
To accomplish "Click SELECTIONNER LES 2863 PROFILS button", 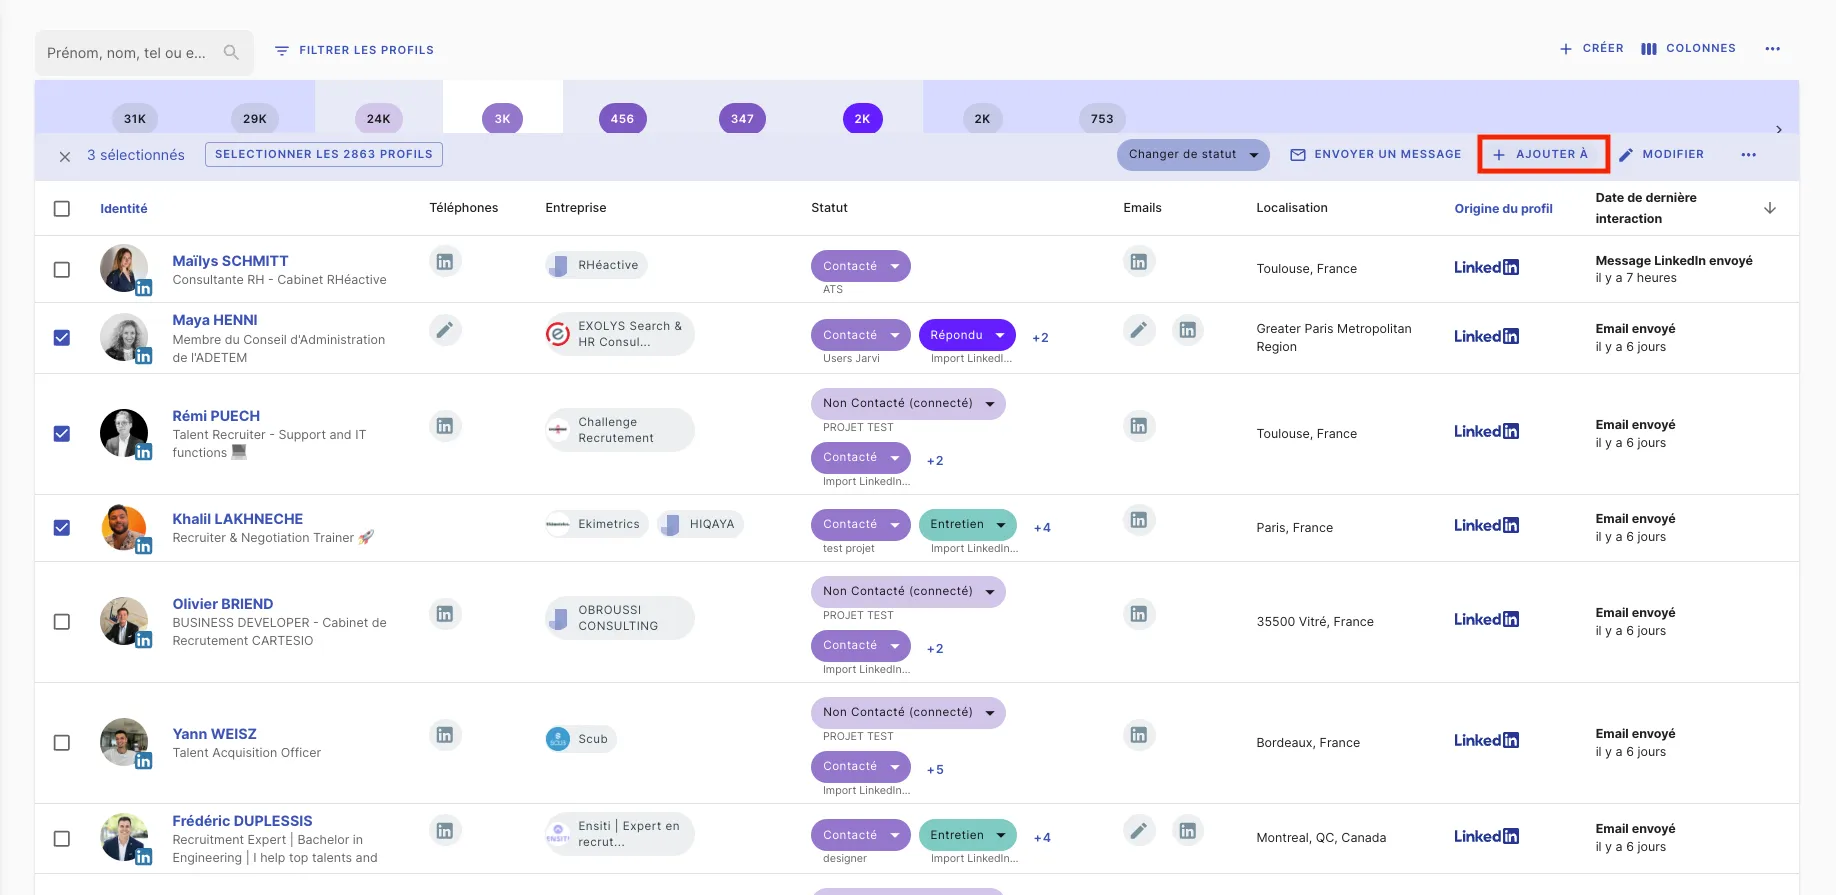I will 323,155.
